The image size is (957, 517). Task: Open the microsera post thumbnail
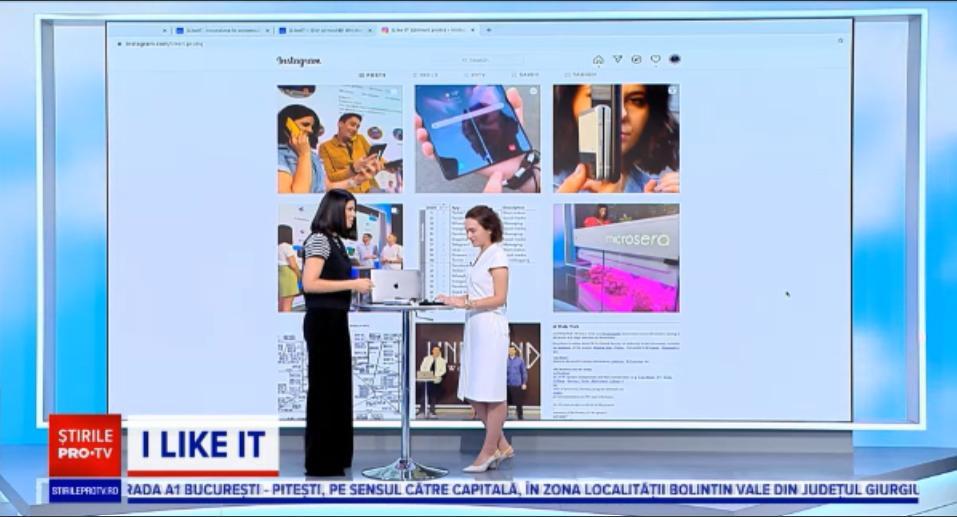[x=616, y=258]
